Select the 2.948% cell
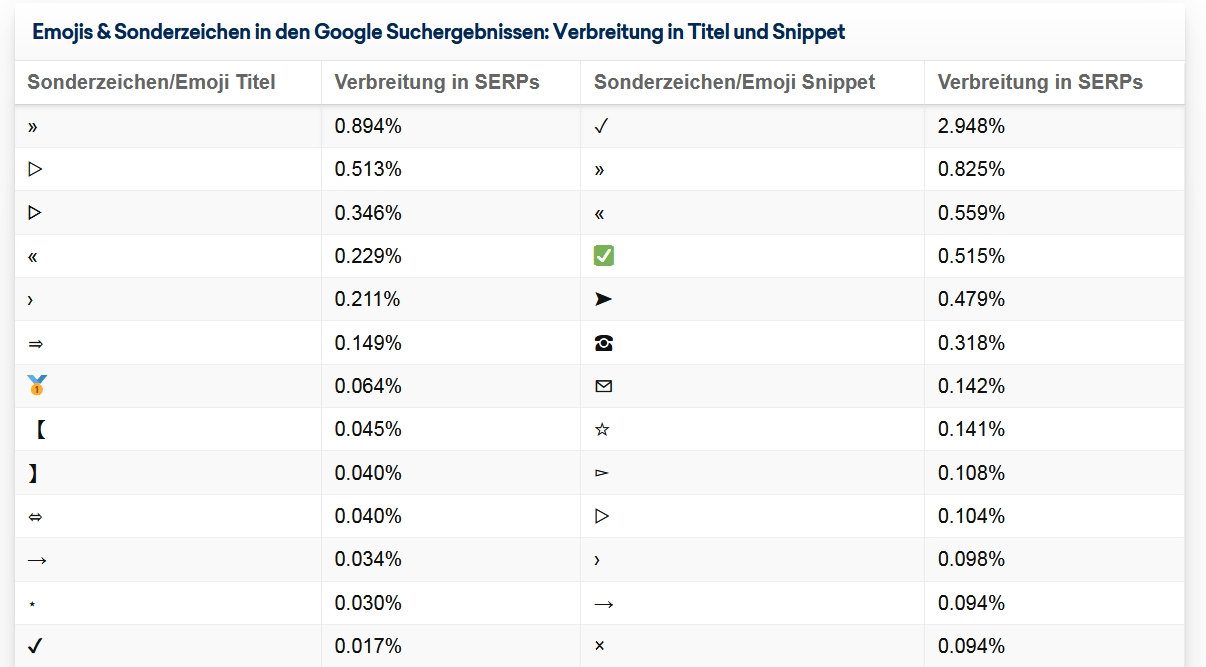This screenshot has height=667, width=1206. (971, 126)
